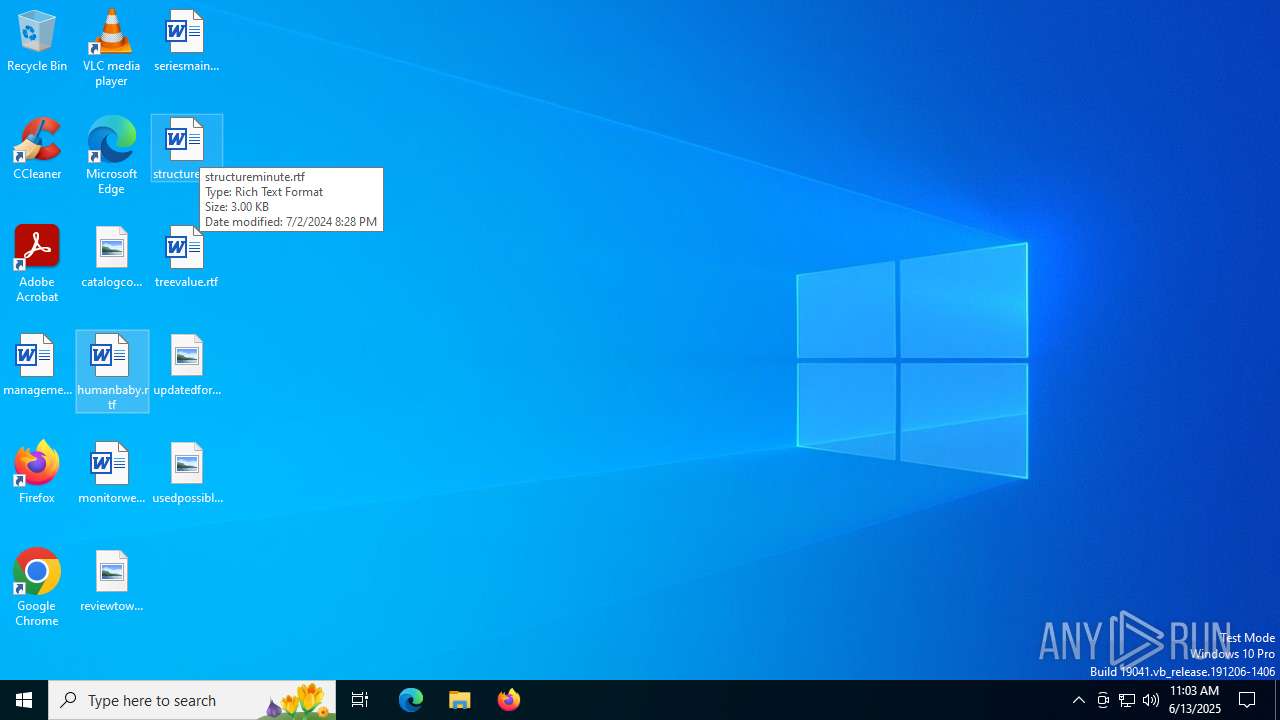Viewport: 1280px width, 720px height.
Task: Select the Adobe Acrobat desktop shortcut
Action: [x=37, y=264]
